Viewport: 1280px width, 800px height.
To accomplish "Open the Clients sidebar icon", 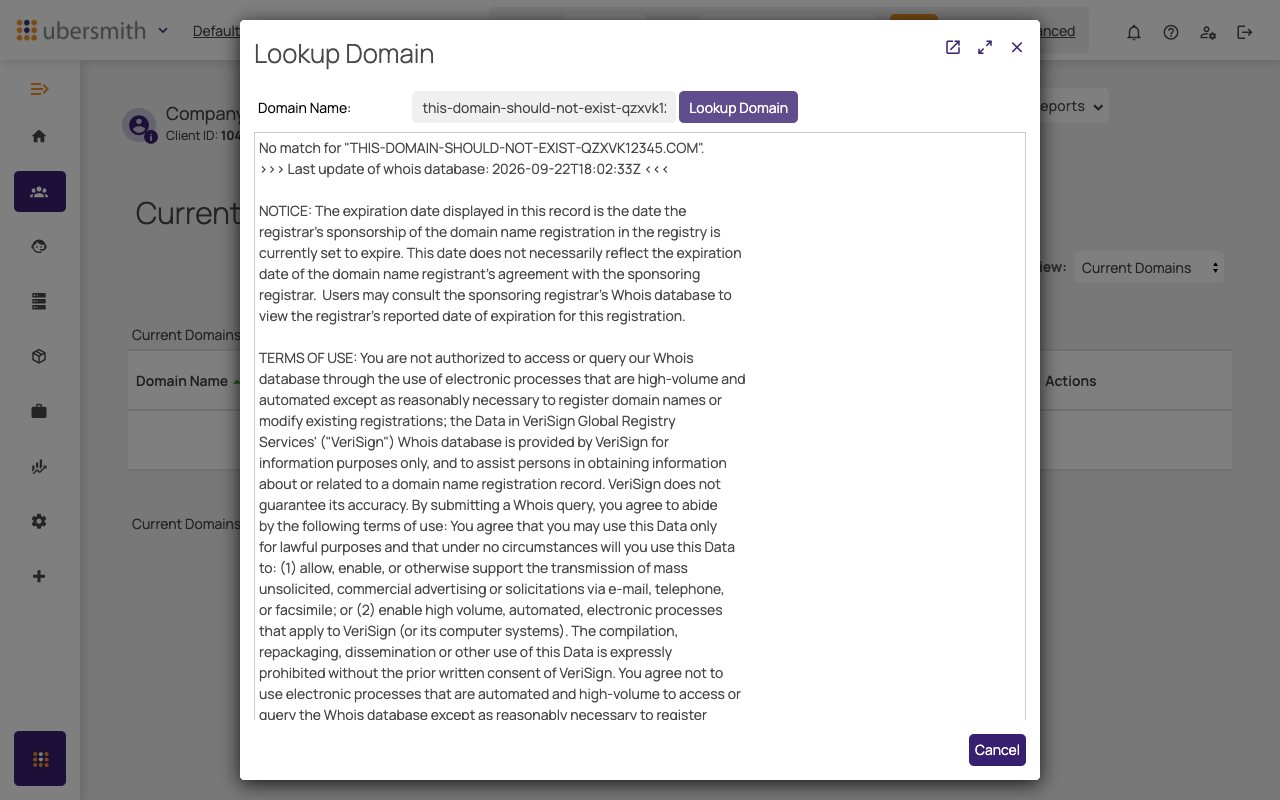I will point(40,191).
